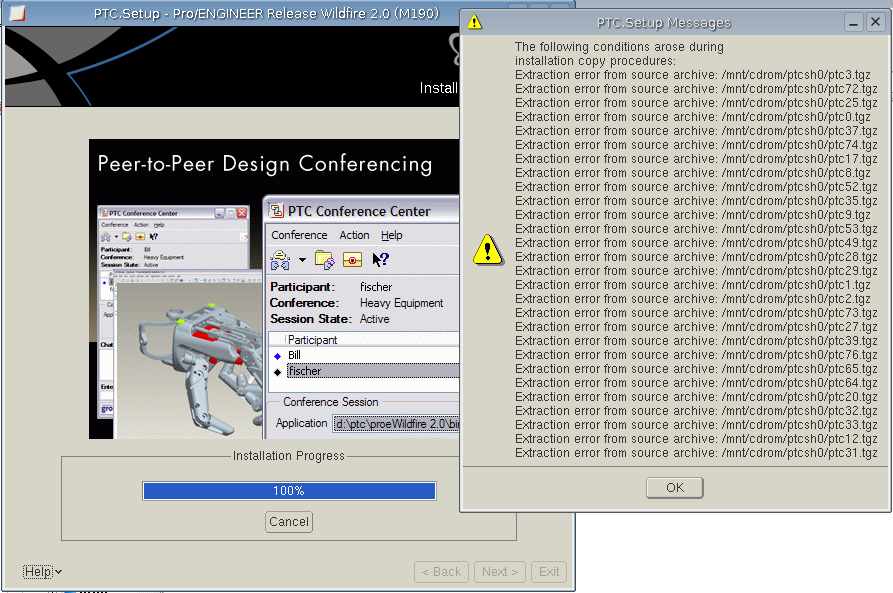Open the Help dropdown in setup window

point(42,571)
